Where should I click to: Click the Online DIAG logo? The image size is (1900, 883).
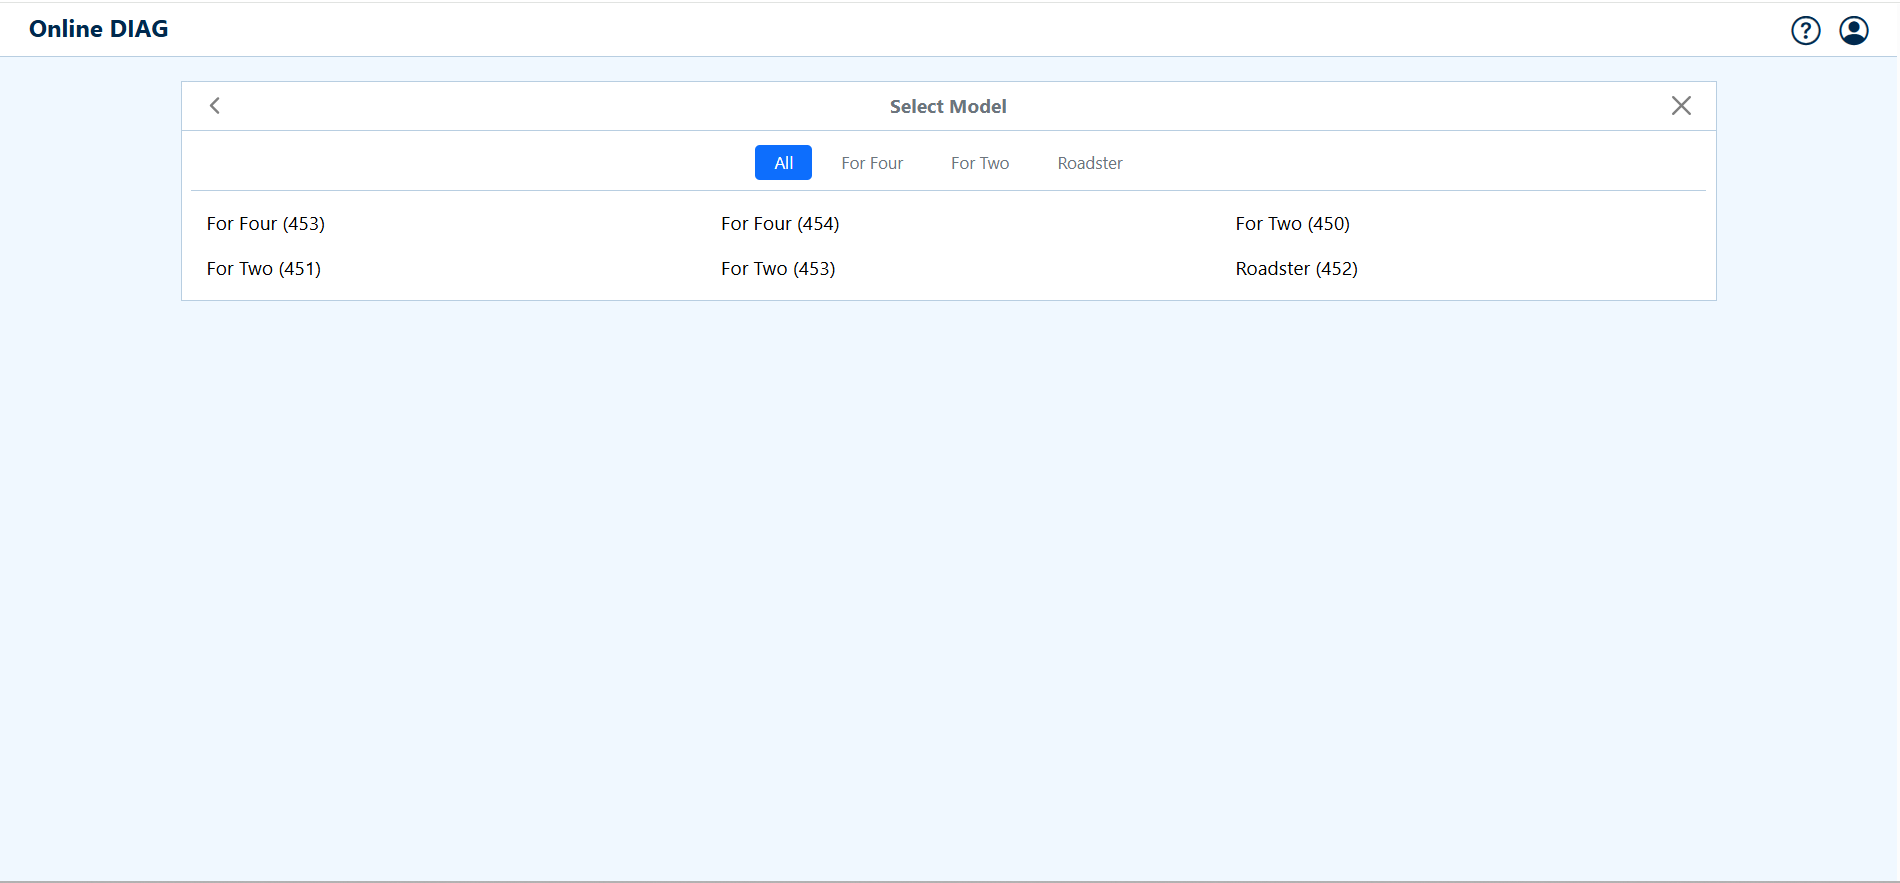[99, 29]
